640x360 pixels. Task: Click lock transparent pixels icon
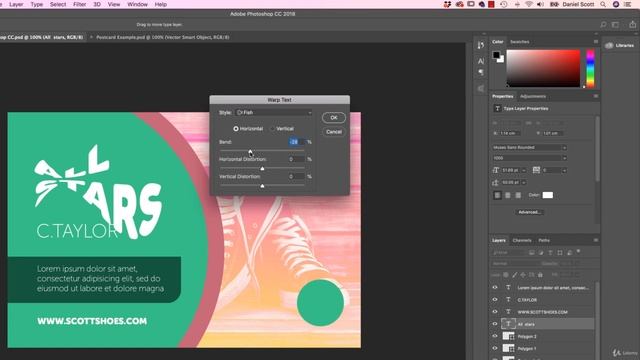[505, 275]
